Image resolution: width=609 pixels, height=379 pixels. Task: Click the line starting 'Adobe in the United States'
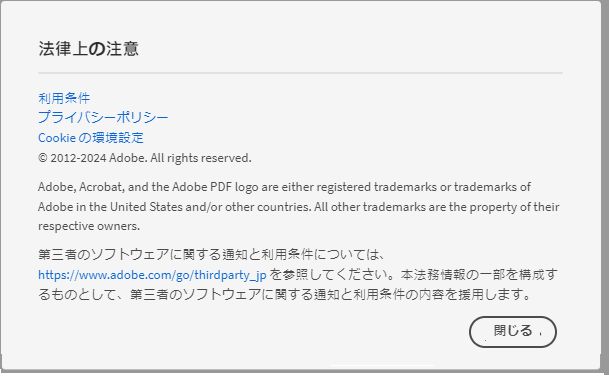[x=299, y=207]
